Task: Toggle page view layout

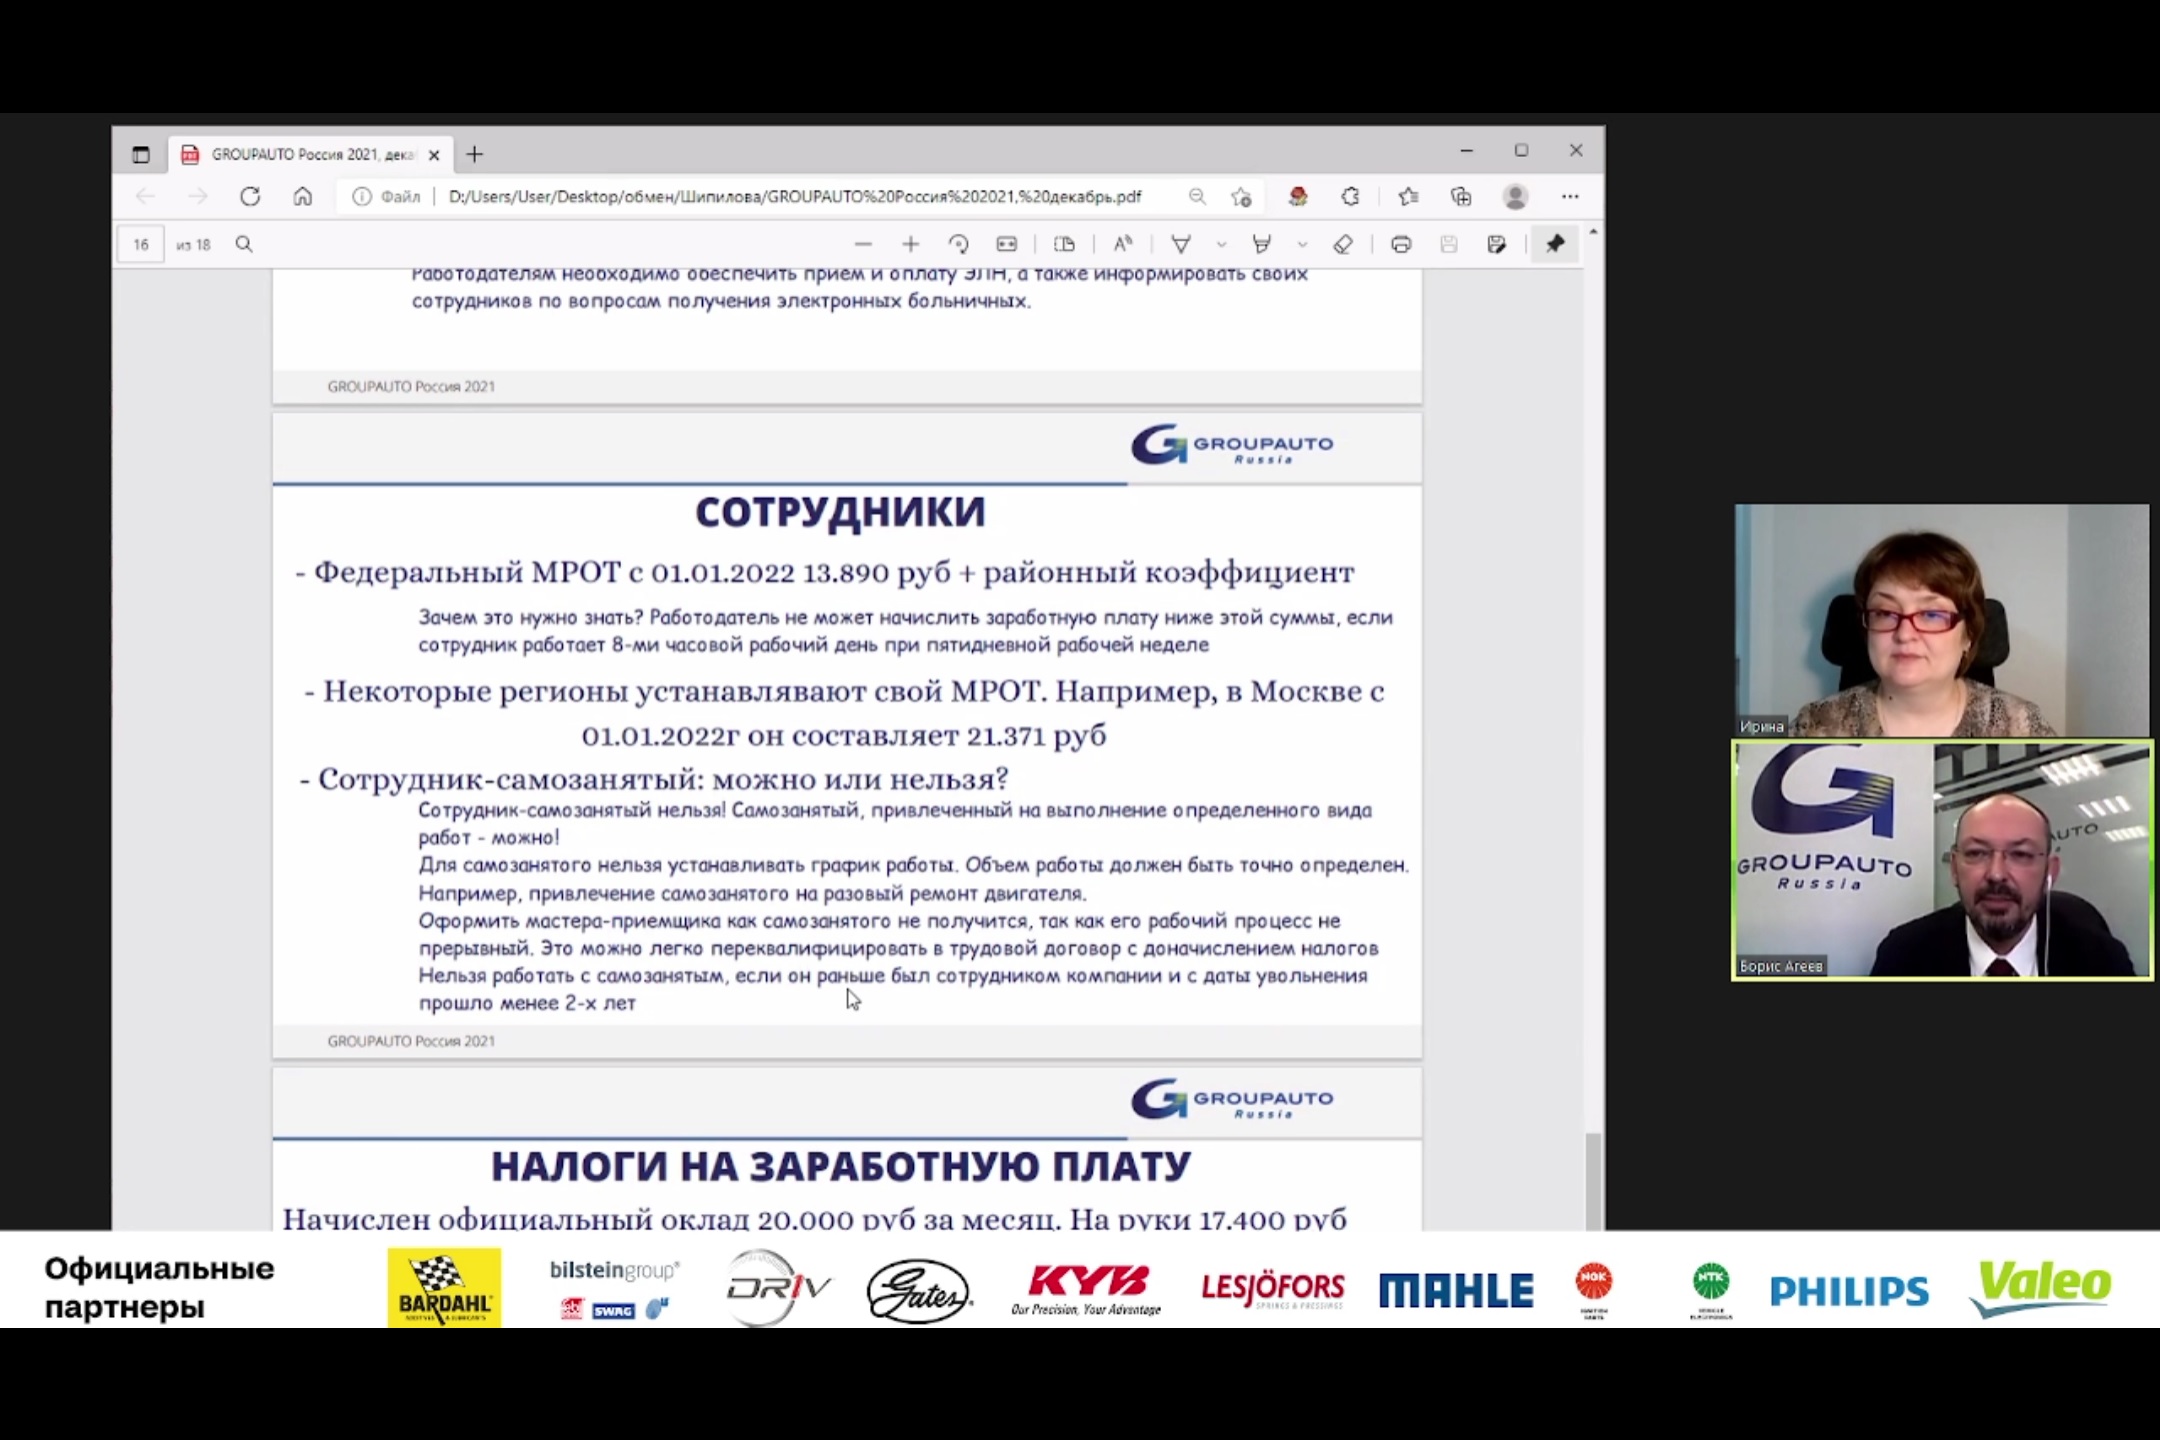Action: point(1064,244)
